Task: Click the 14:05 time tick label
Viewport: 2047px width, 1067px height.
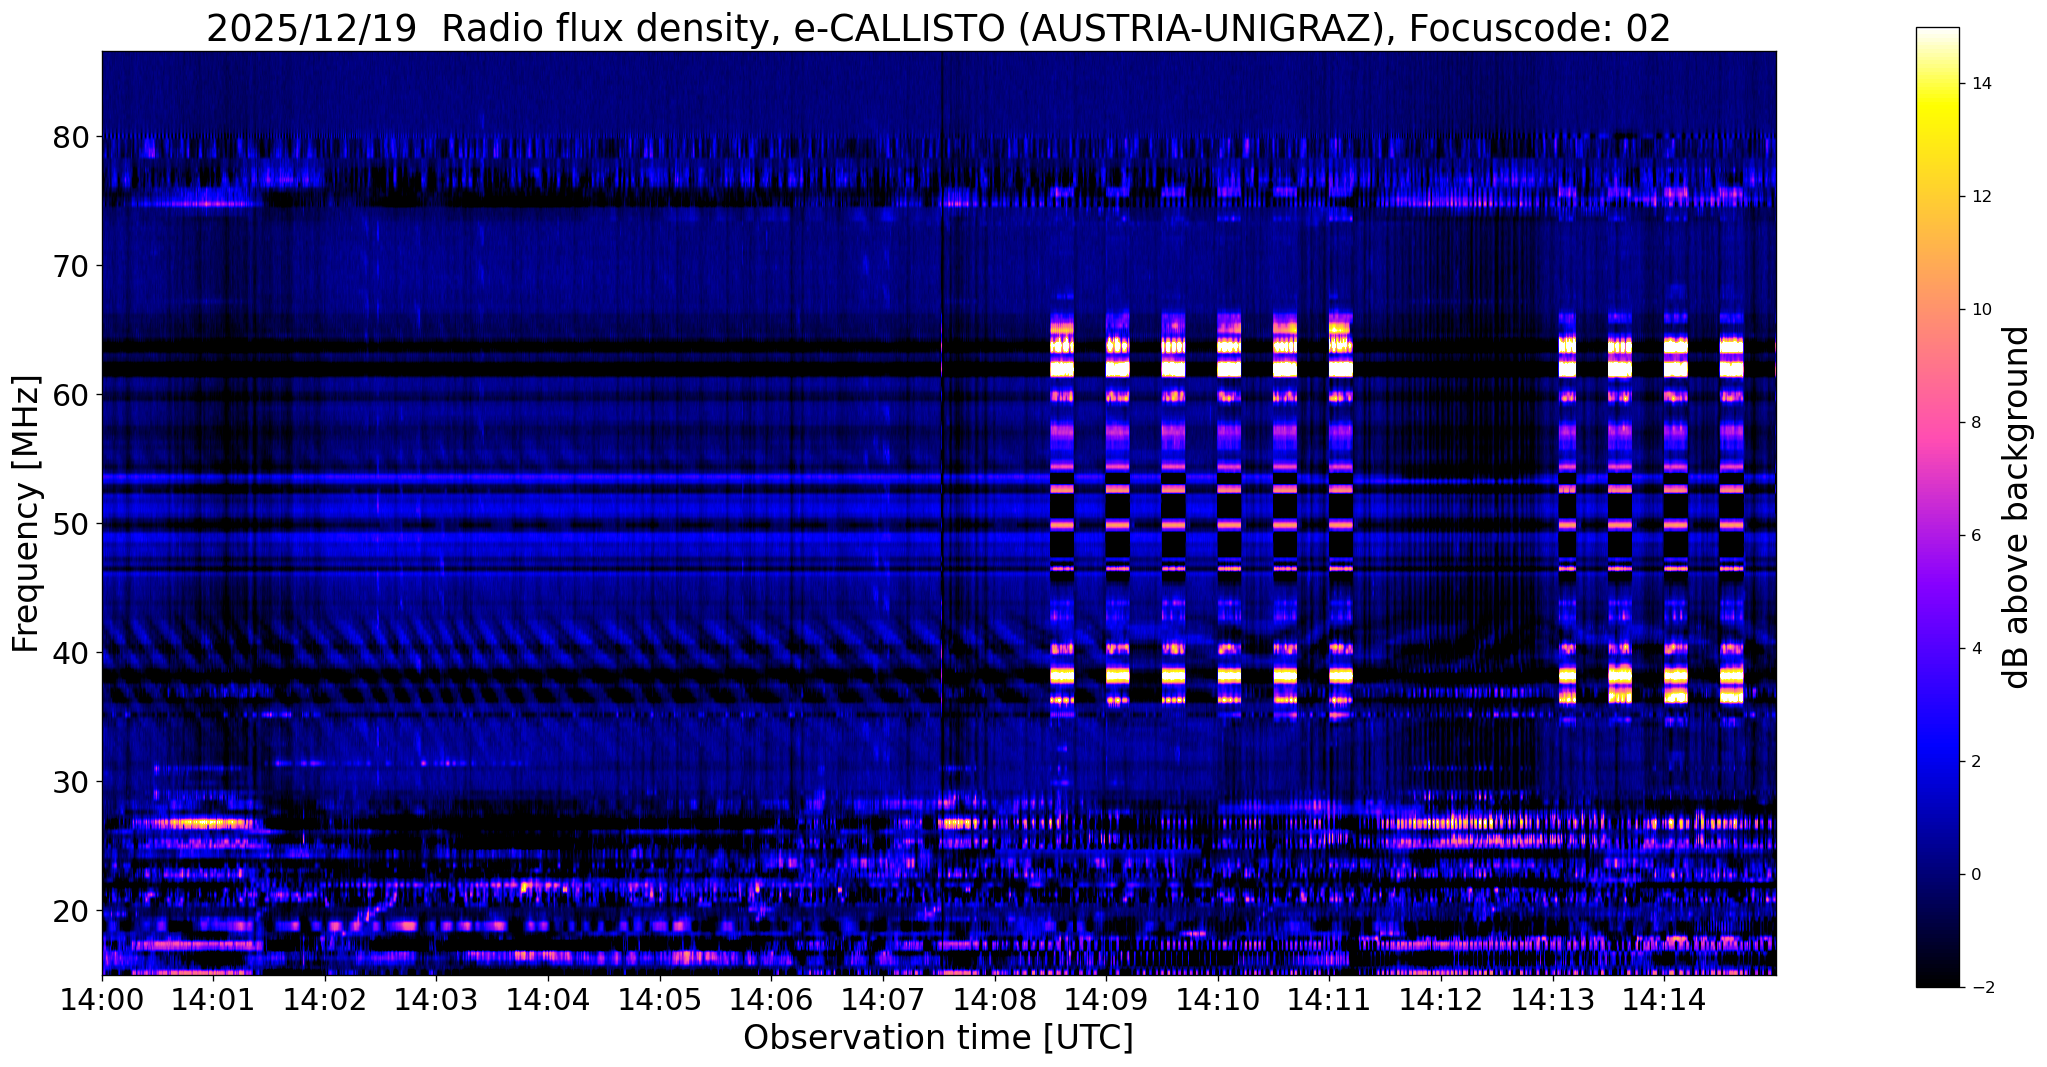Action: 659,998
